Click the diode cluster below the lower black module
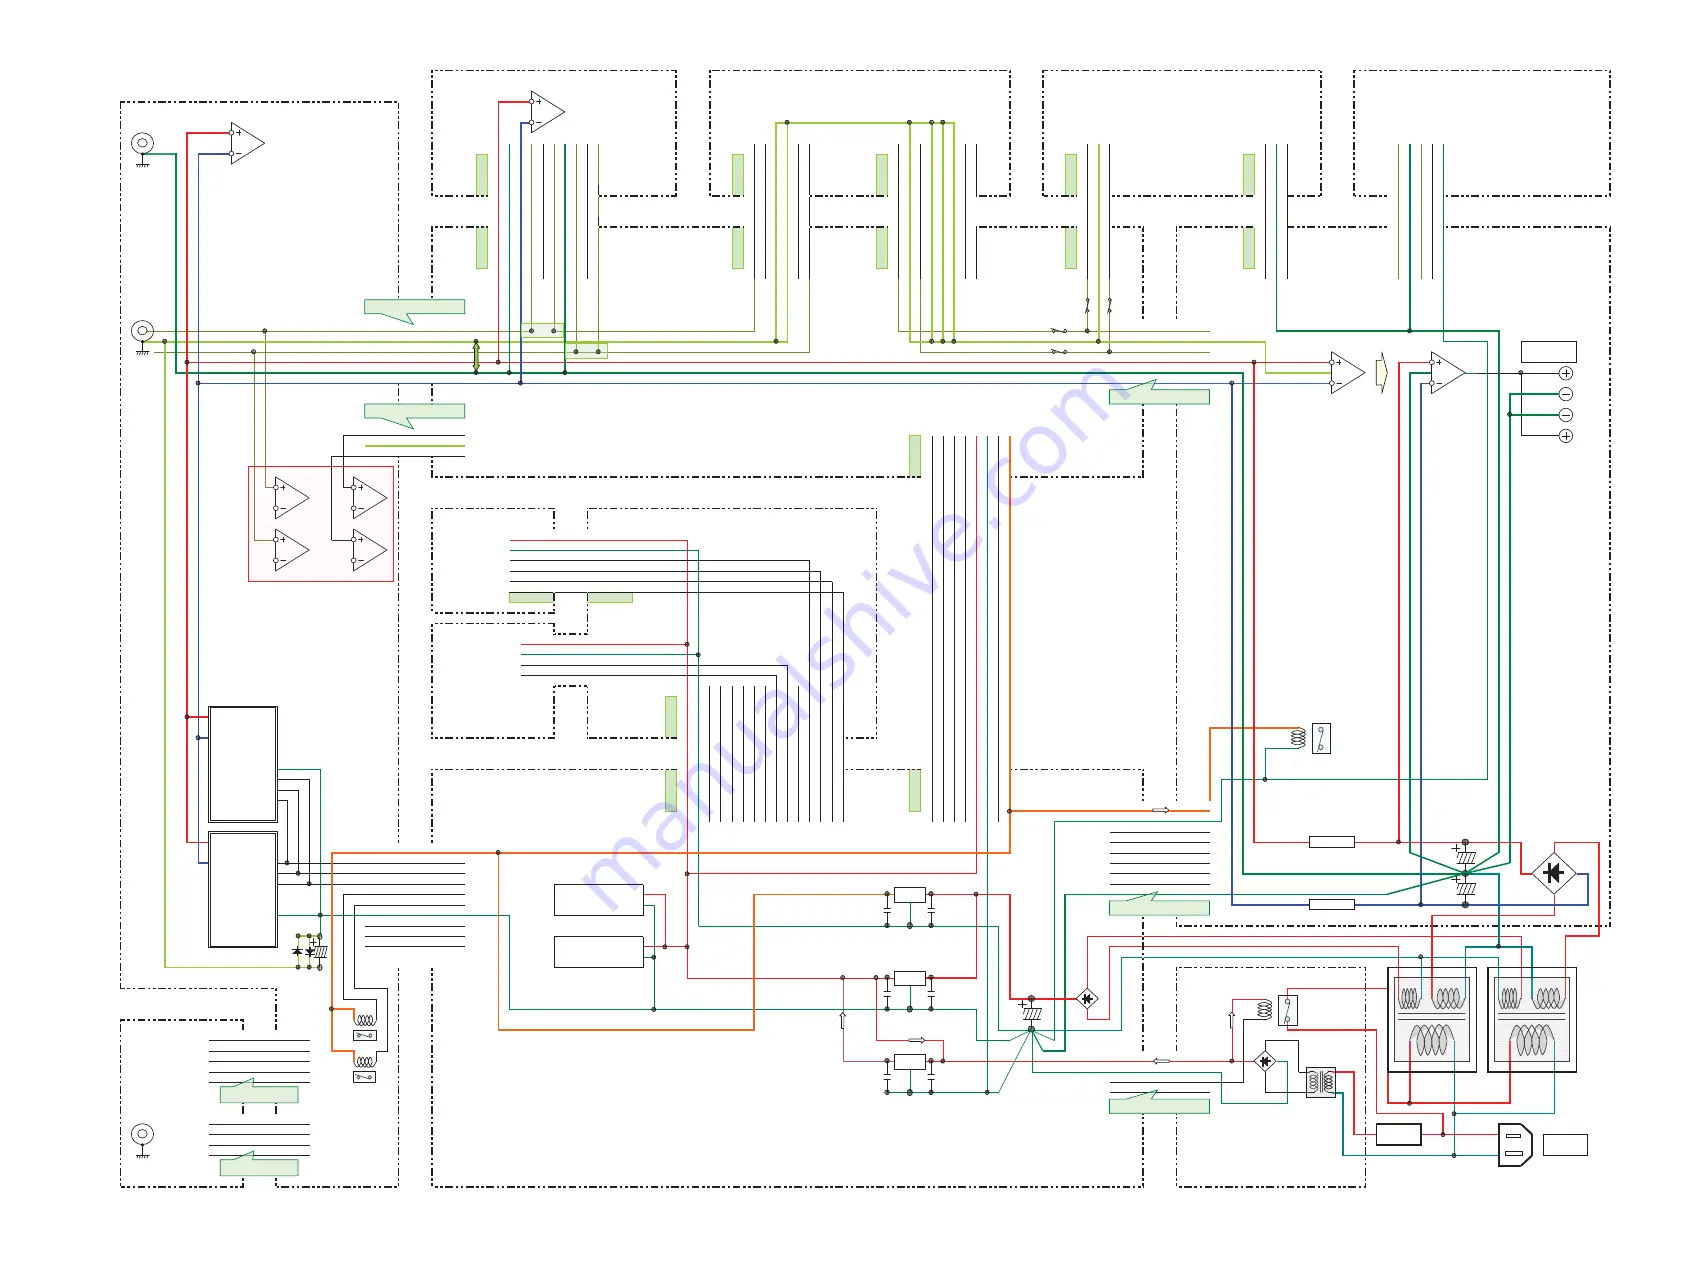This screenshot has width=1701, height=1263. click(309, 950)
